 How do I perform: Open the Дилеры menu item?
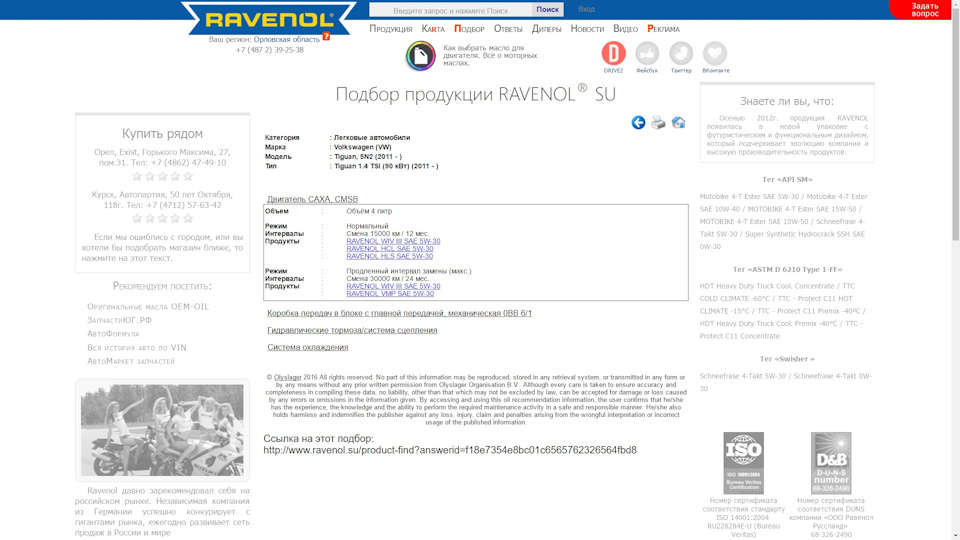point(546,29)
